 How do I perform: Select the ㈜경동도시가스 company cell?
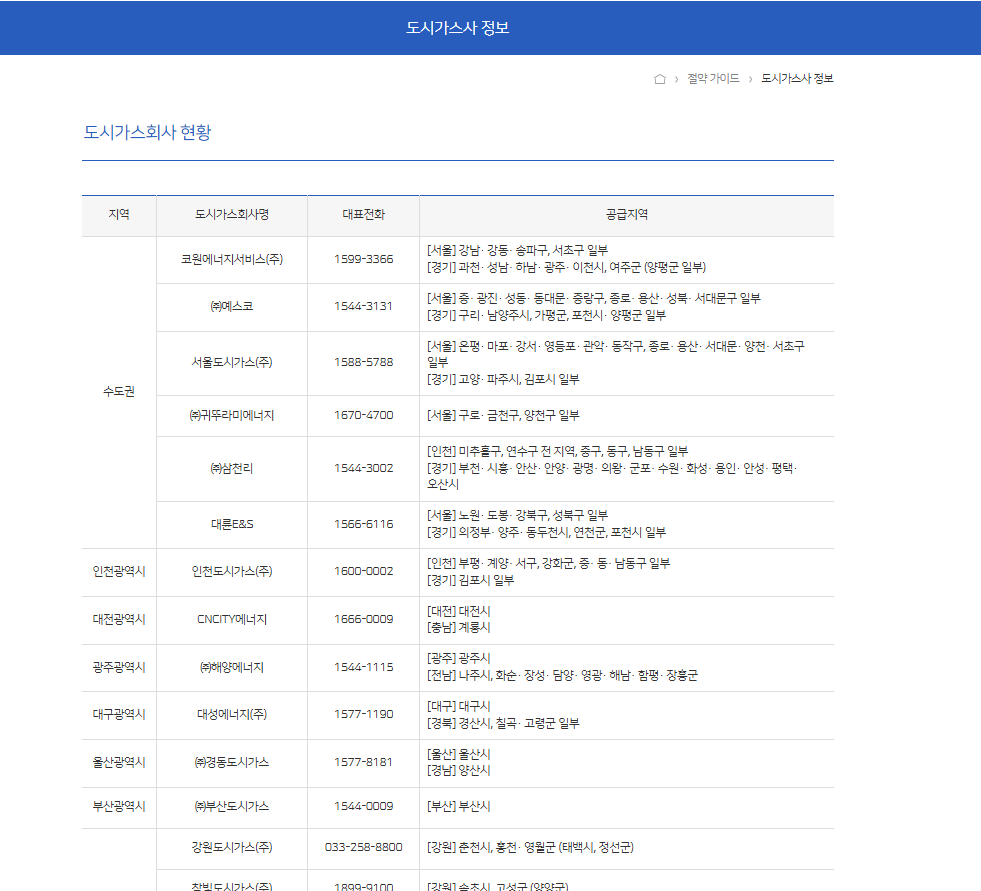click(x=232, y=763)
